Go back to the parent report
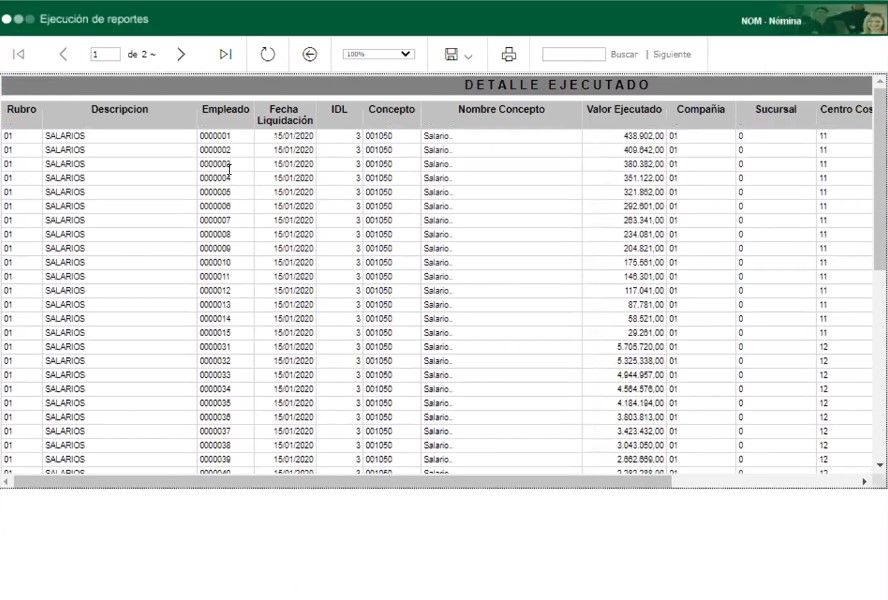 tap(309, 54)
